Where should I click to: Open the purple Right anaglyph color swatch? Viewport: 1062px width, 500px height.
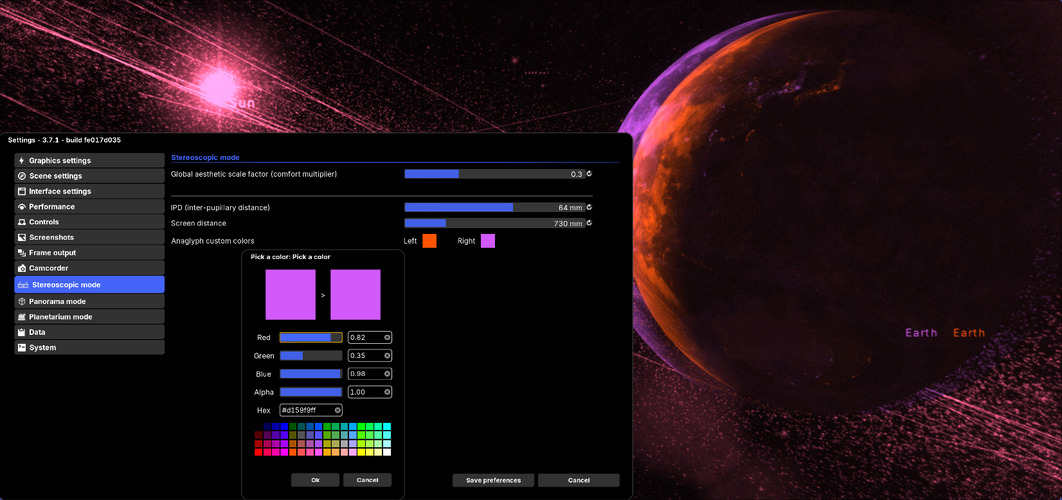pos(488,241)
